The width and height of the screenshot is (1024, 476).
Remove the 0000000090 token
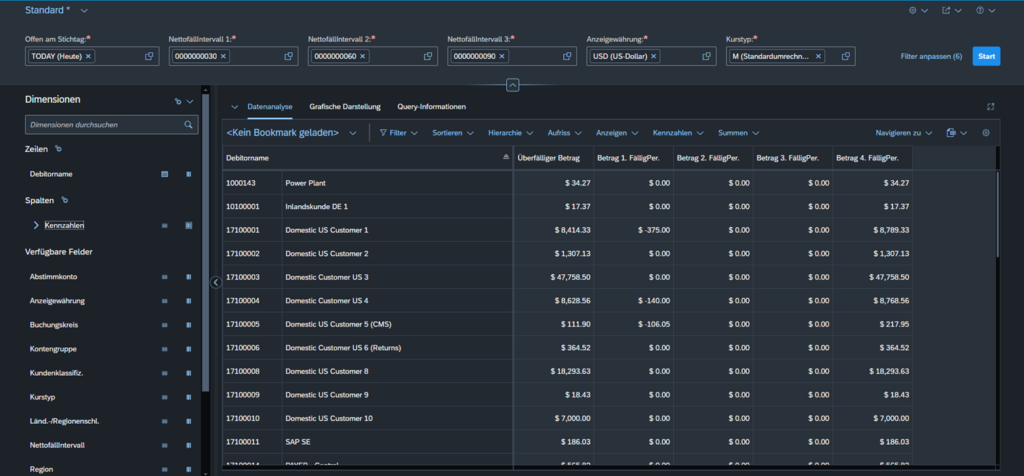(502, 56)
